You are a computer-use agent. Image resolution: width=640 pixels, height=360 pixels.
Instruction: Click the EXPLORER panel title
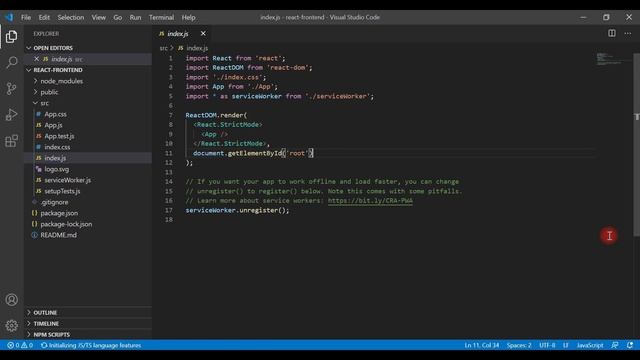[x=46, y=33]
